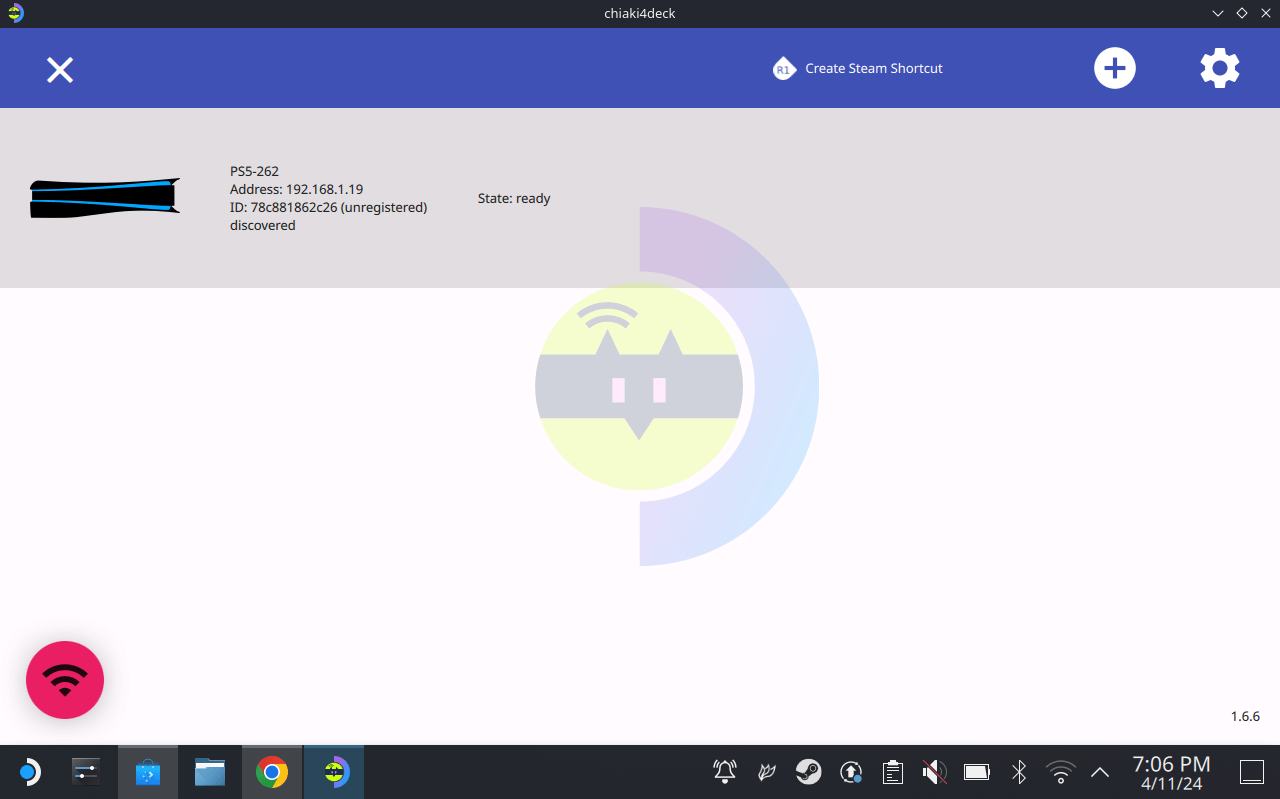Open the application launcher in the taskbar

click(28, 772)
